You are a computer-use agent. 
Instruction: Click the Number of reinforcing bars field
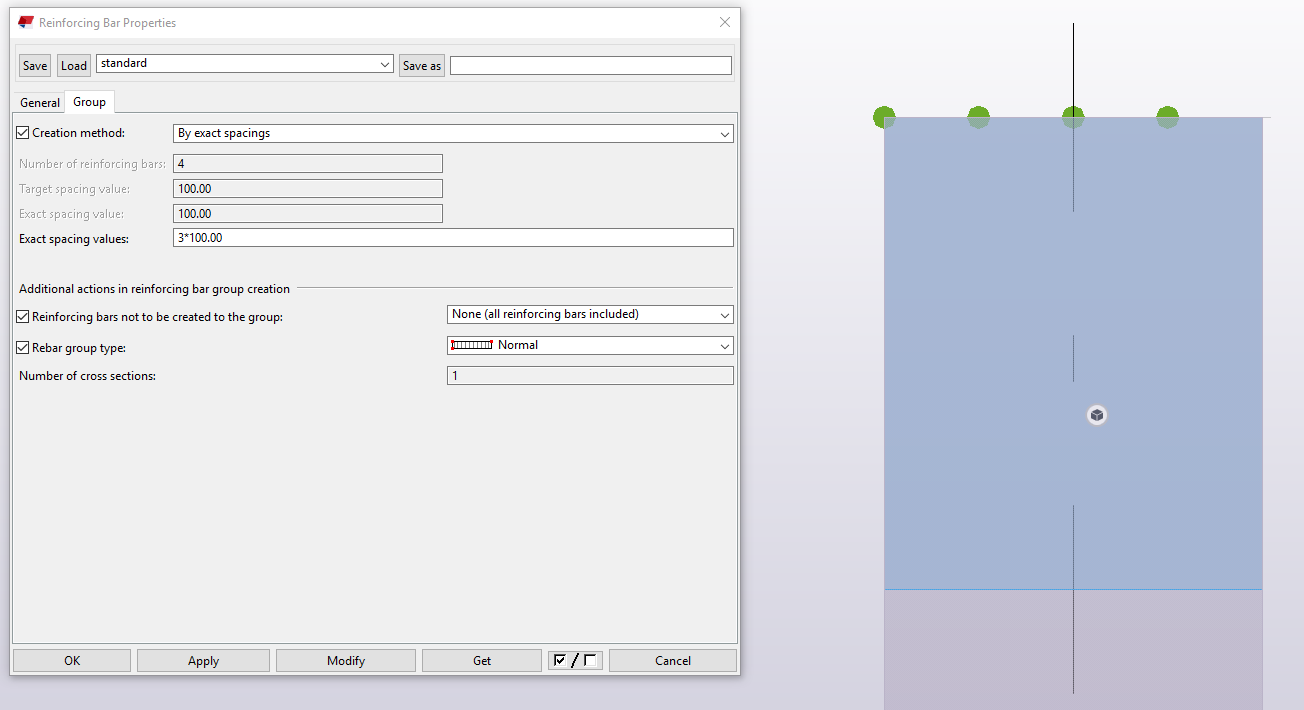click(308, 163)
